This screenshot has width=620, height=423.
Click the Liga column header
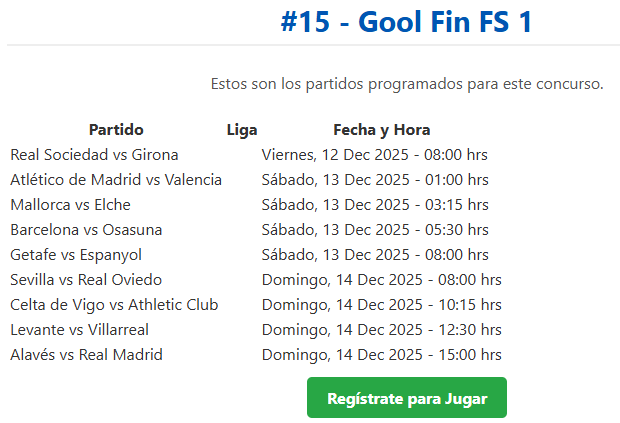point(242,130)
